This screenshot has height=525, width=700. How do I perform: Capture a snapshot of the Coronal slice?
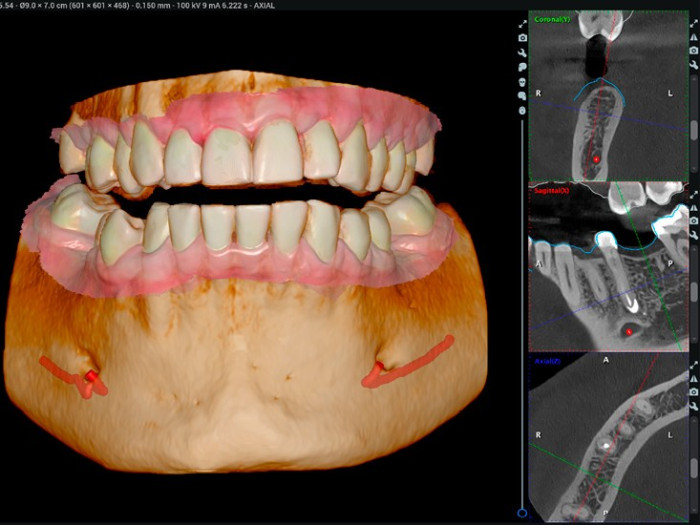point(694,50)
